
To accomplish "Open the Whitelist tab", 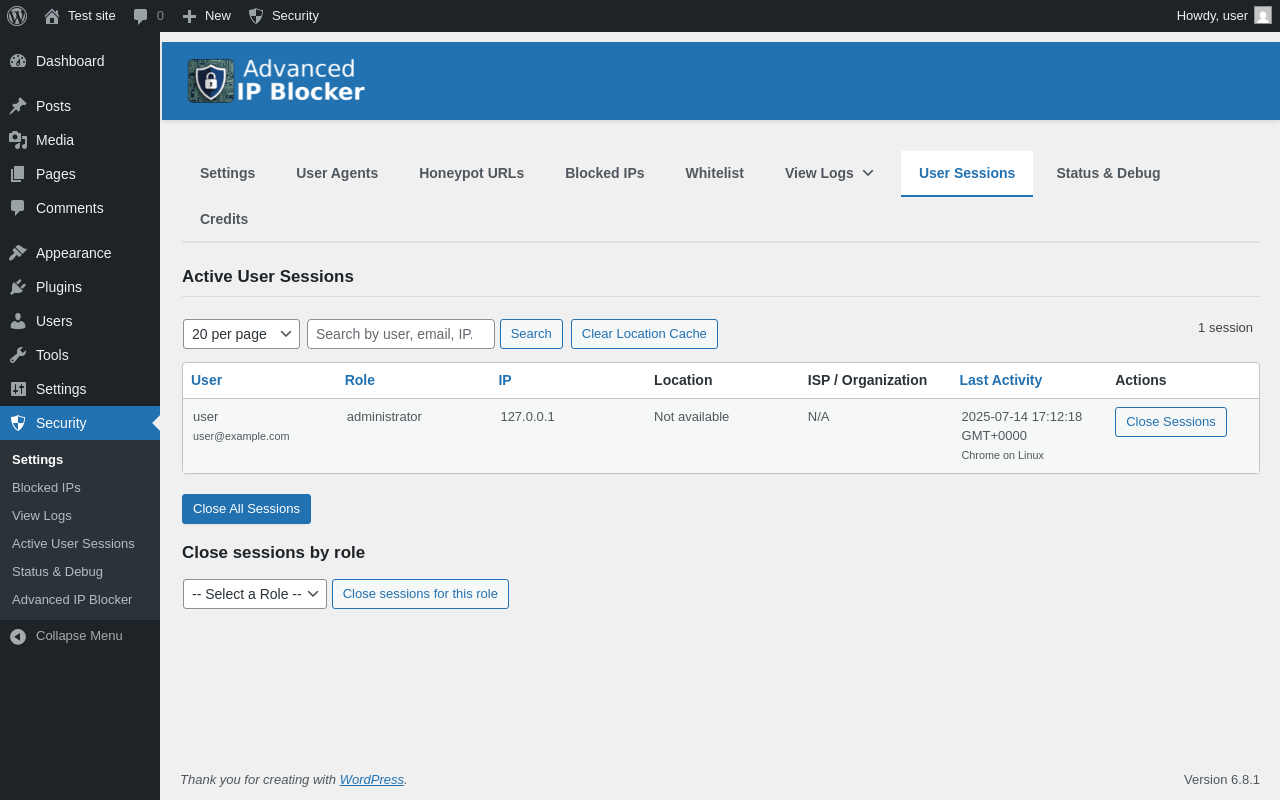I will 714,173.
